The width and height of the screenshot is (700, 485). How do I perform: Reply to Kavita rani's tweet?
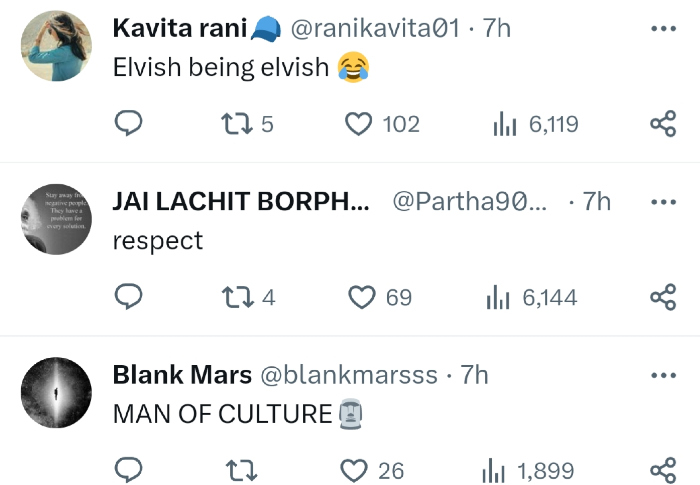pyautogui.click(x=128, y=124)
